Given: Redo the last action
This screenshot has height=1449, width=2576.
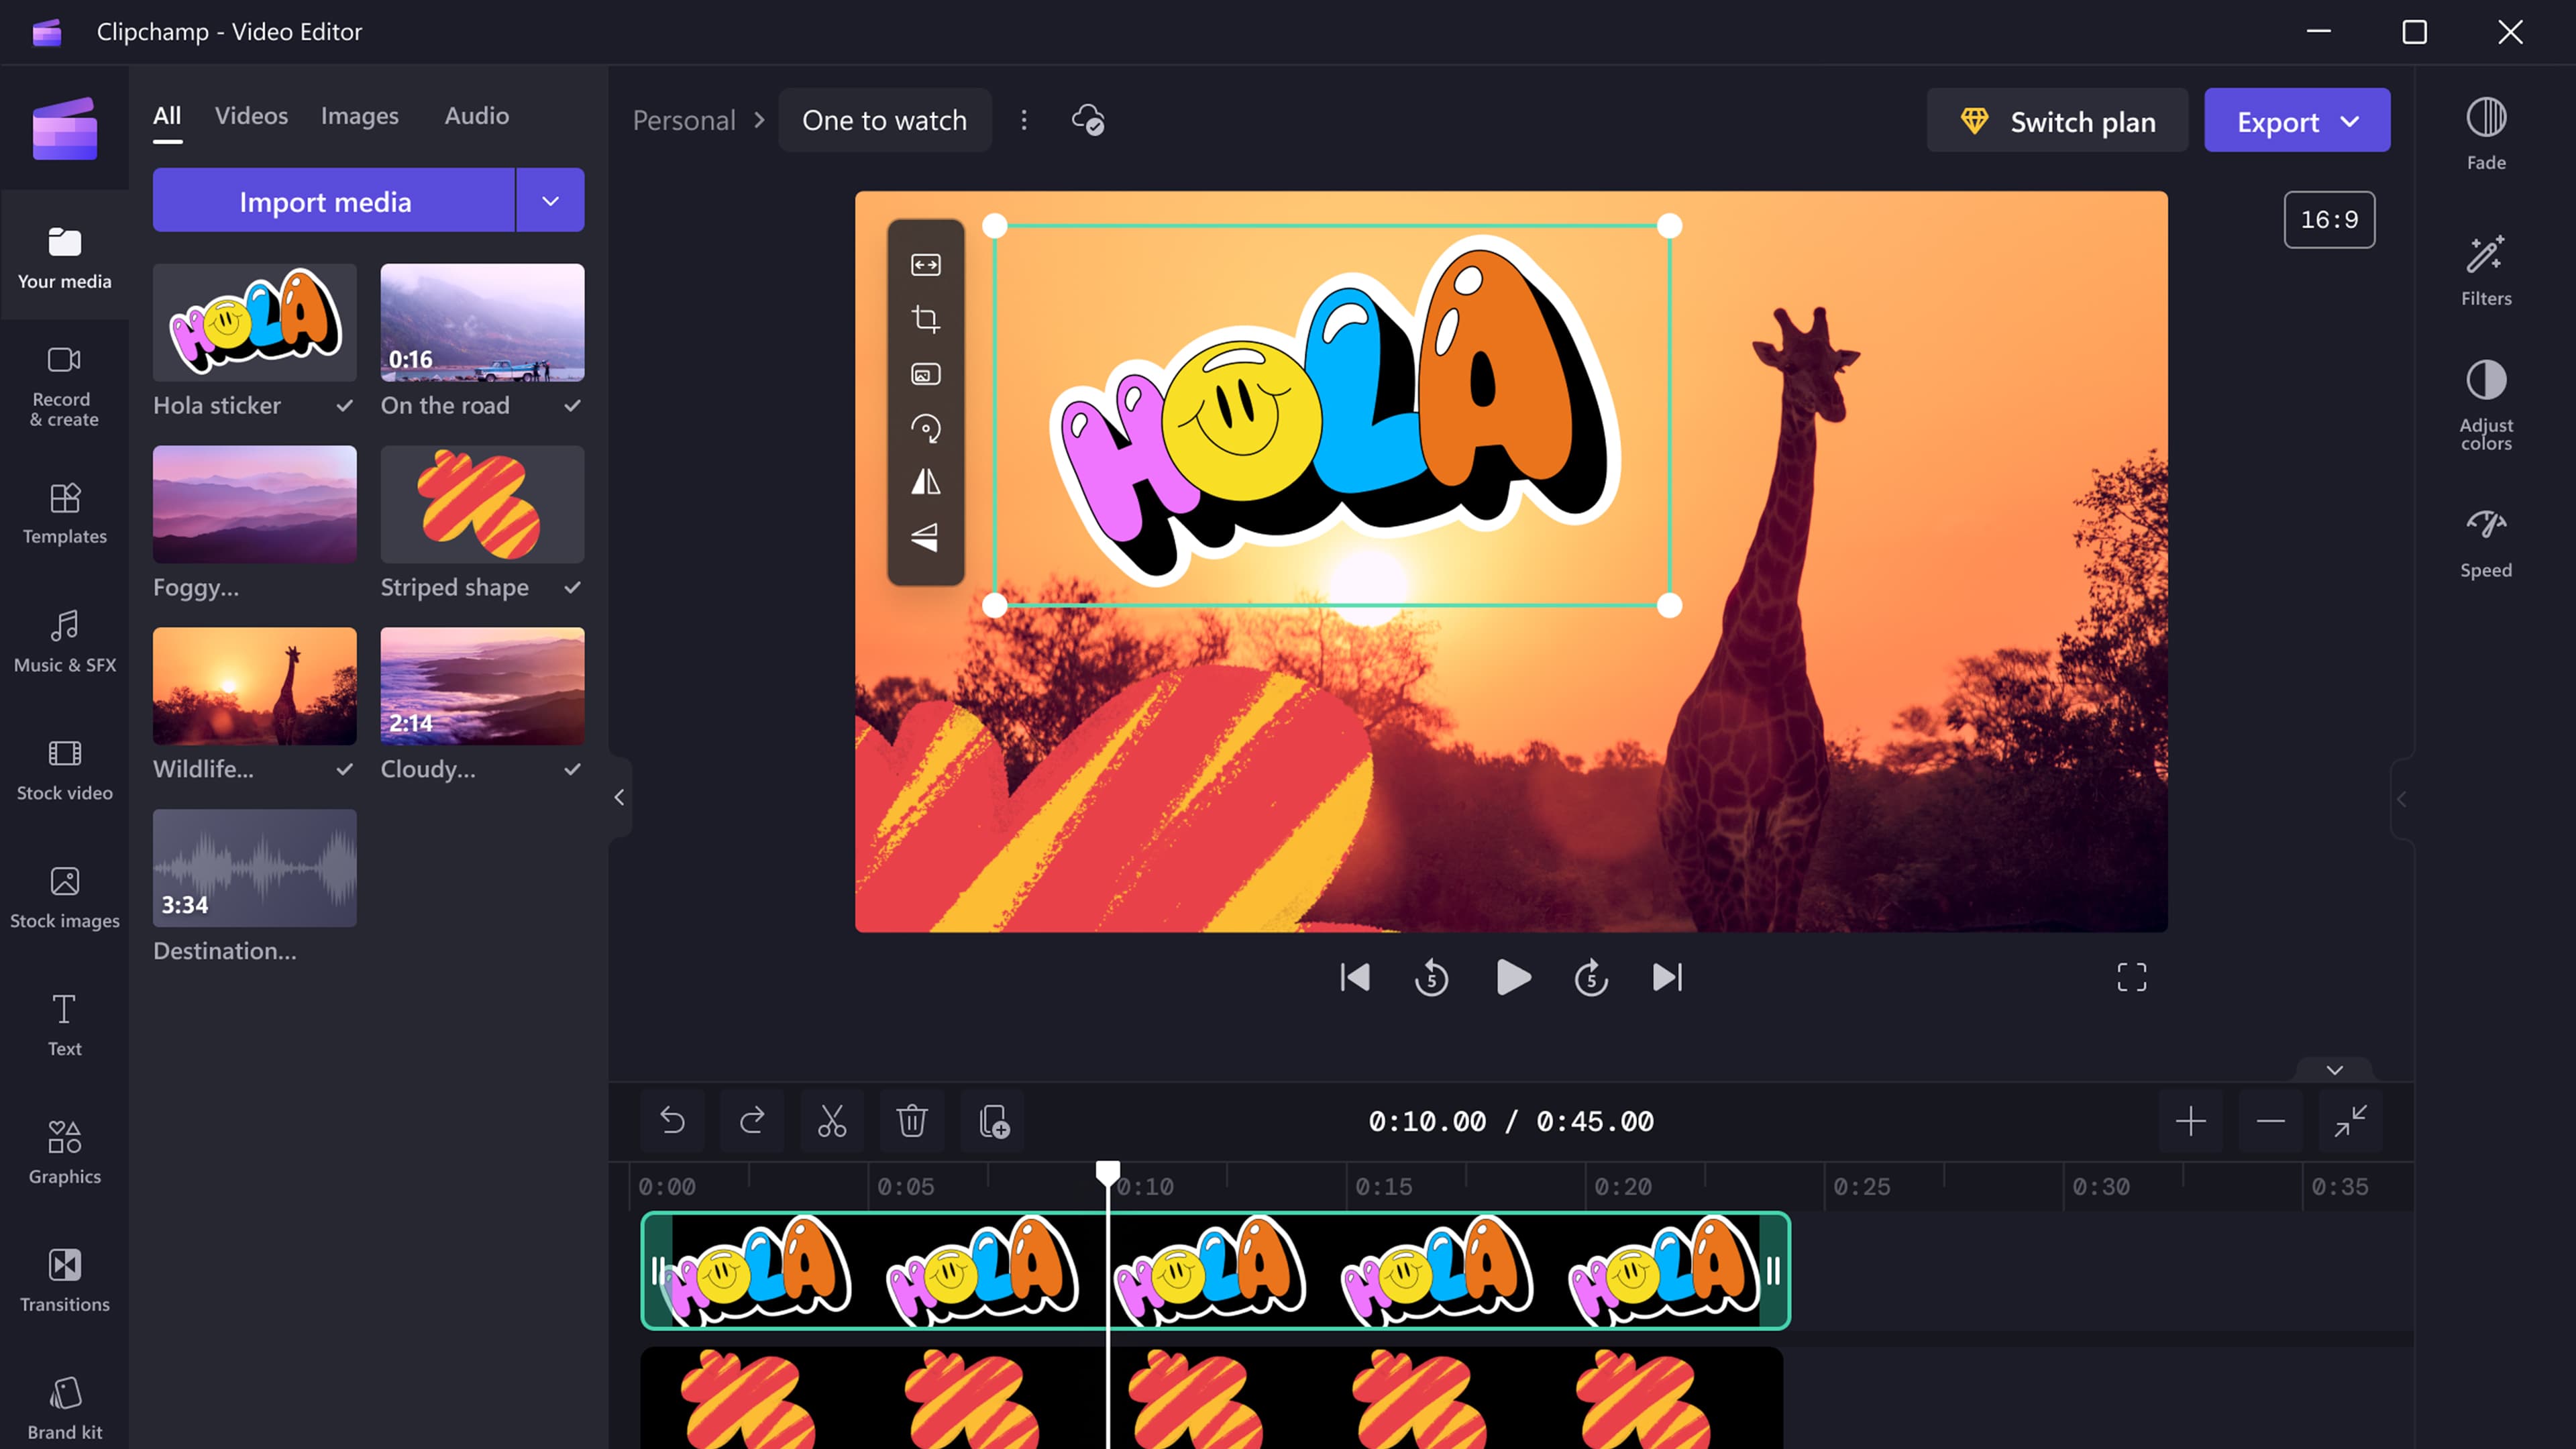Looking at the screenshot, I should (x=752, y=1121).
